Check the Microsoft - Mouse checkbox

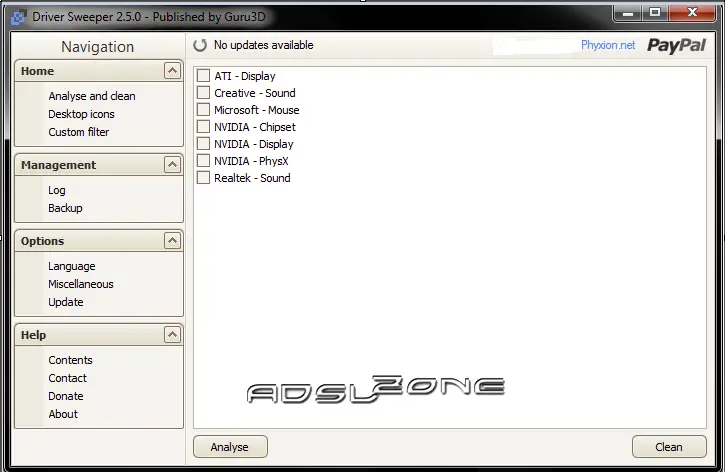click(x=203, y=110)
